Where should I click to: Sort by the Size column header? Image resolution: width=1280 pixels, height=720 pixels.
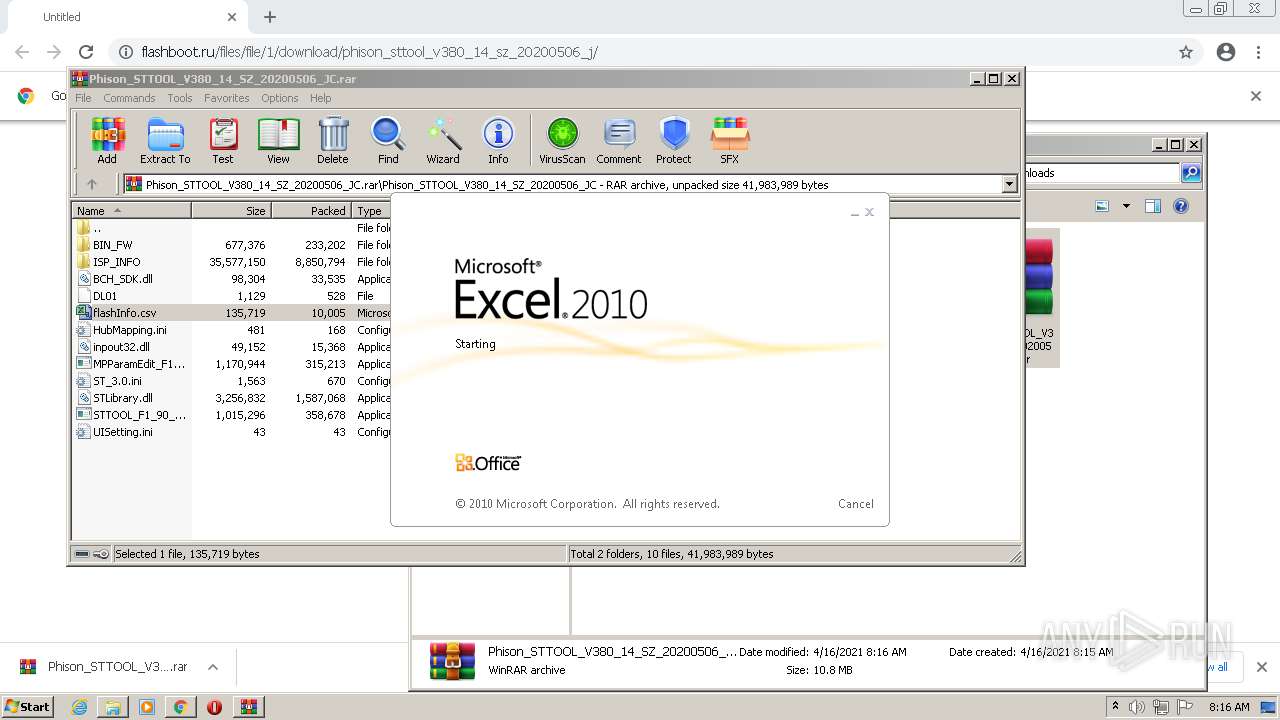pyautogui.click(x=231, y=211)
